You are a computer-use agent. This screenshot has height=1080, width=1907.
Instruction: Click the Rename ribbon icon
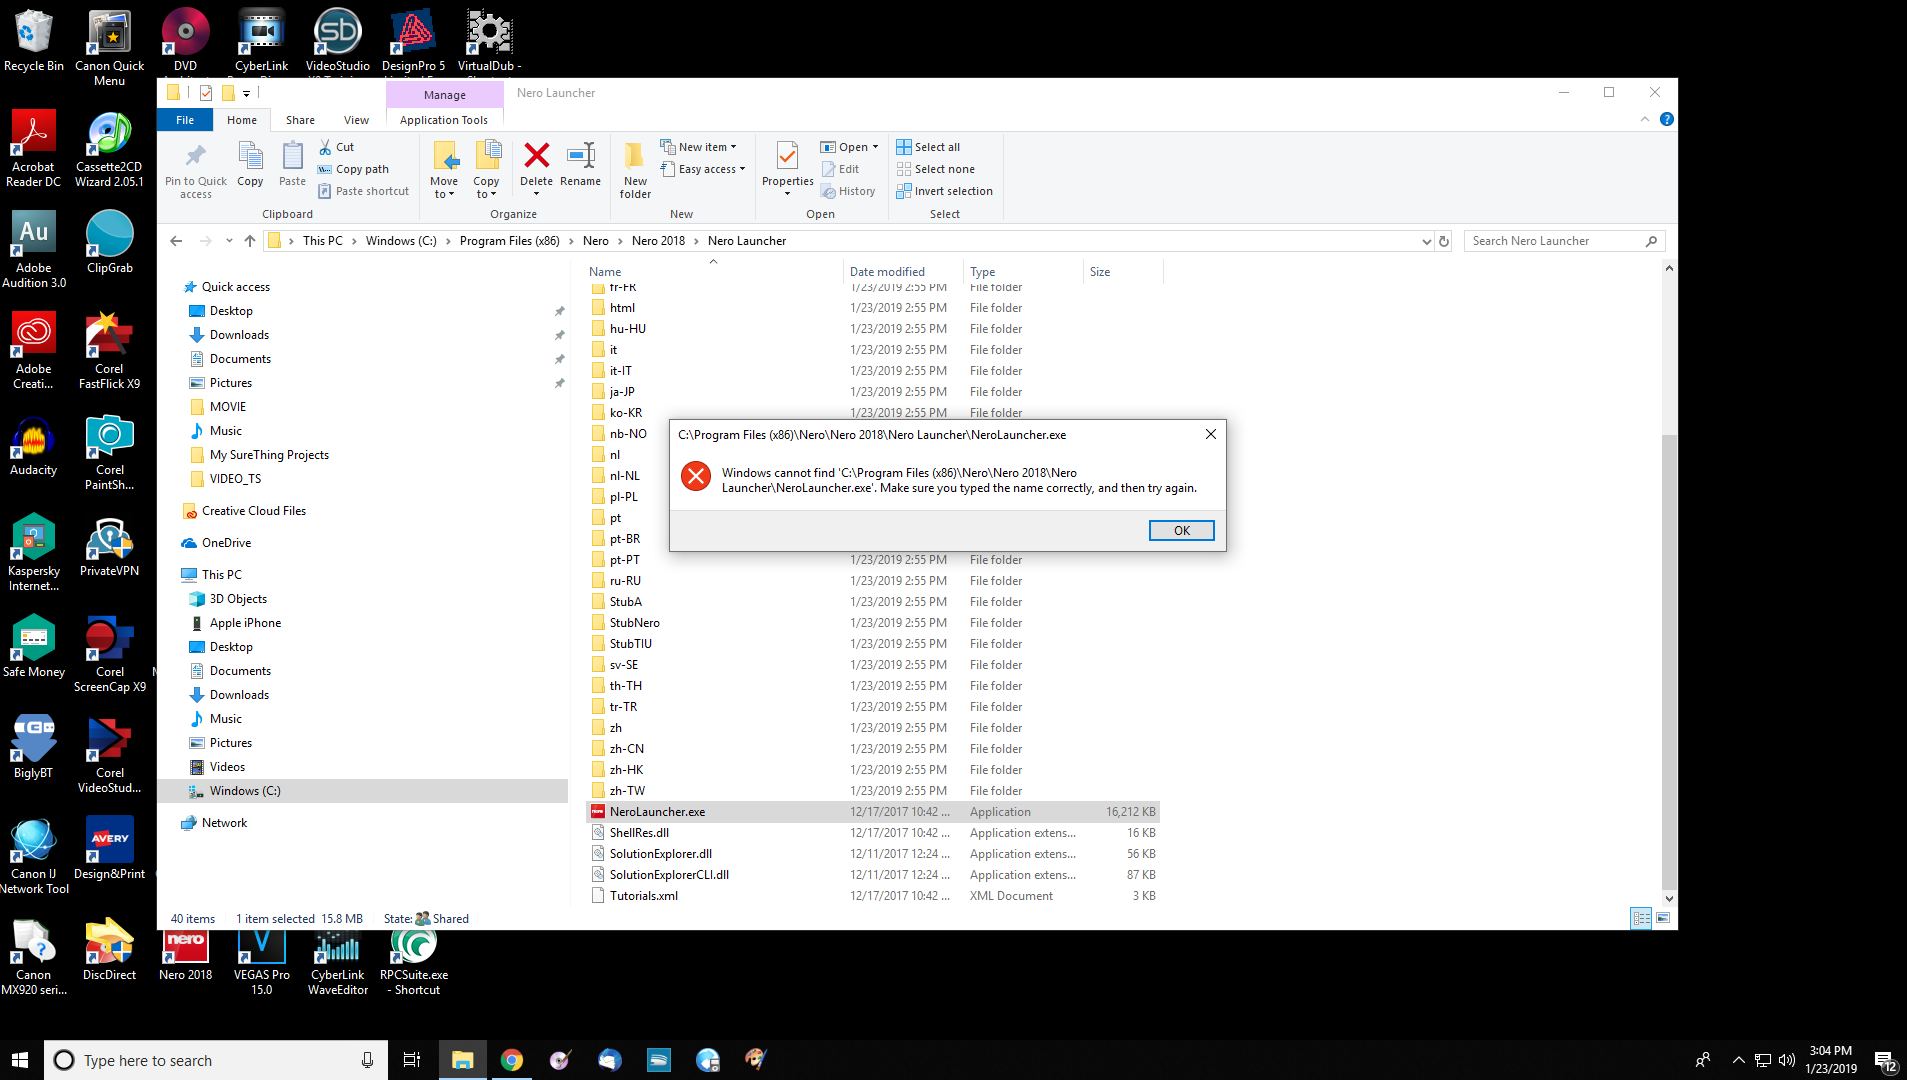click(580, 155)
